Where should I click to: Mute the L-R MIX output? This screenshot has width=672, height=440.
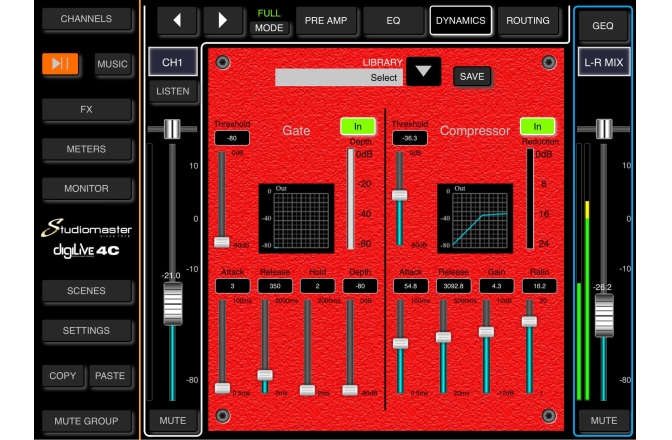pyautogui.click(x=604, y=421)
